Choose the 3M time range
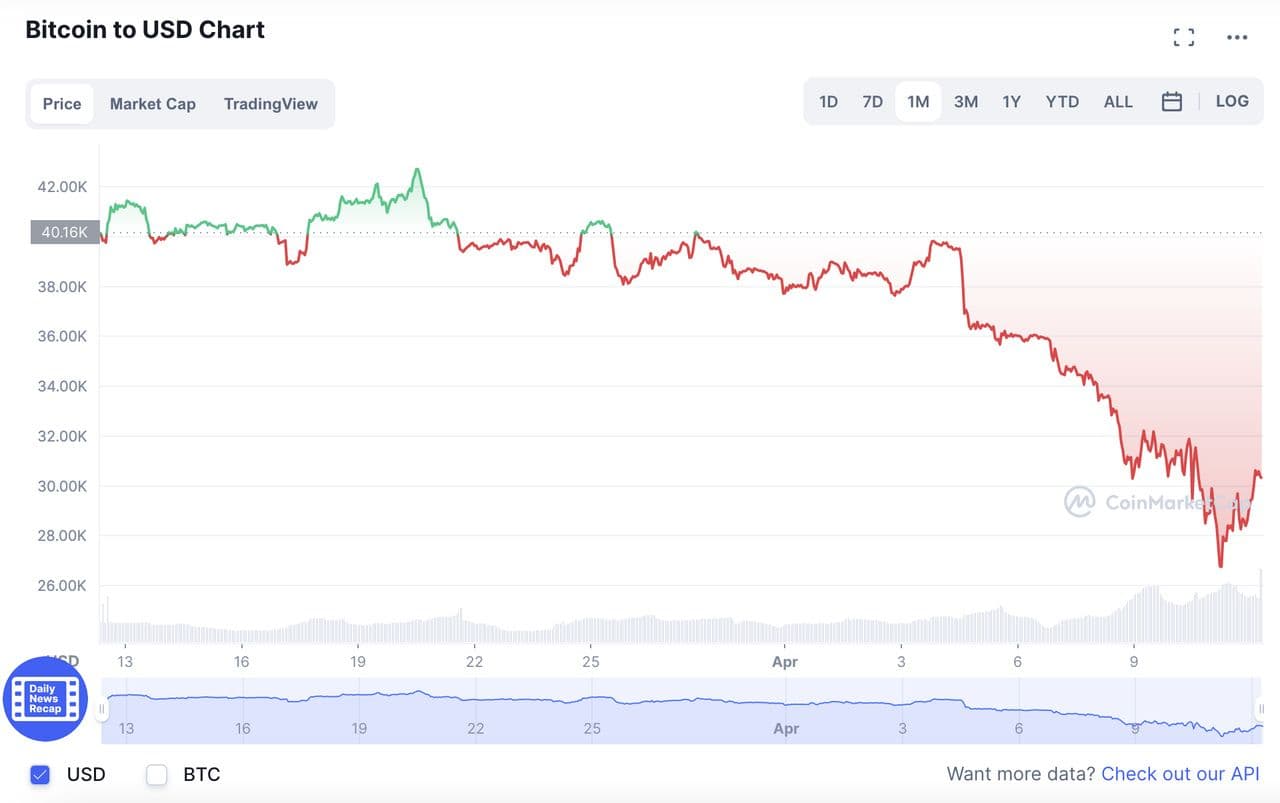This screenshot has height=803, width=1280. coord(966,102)
